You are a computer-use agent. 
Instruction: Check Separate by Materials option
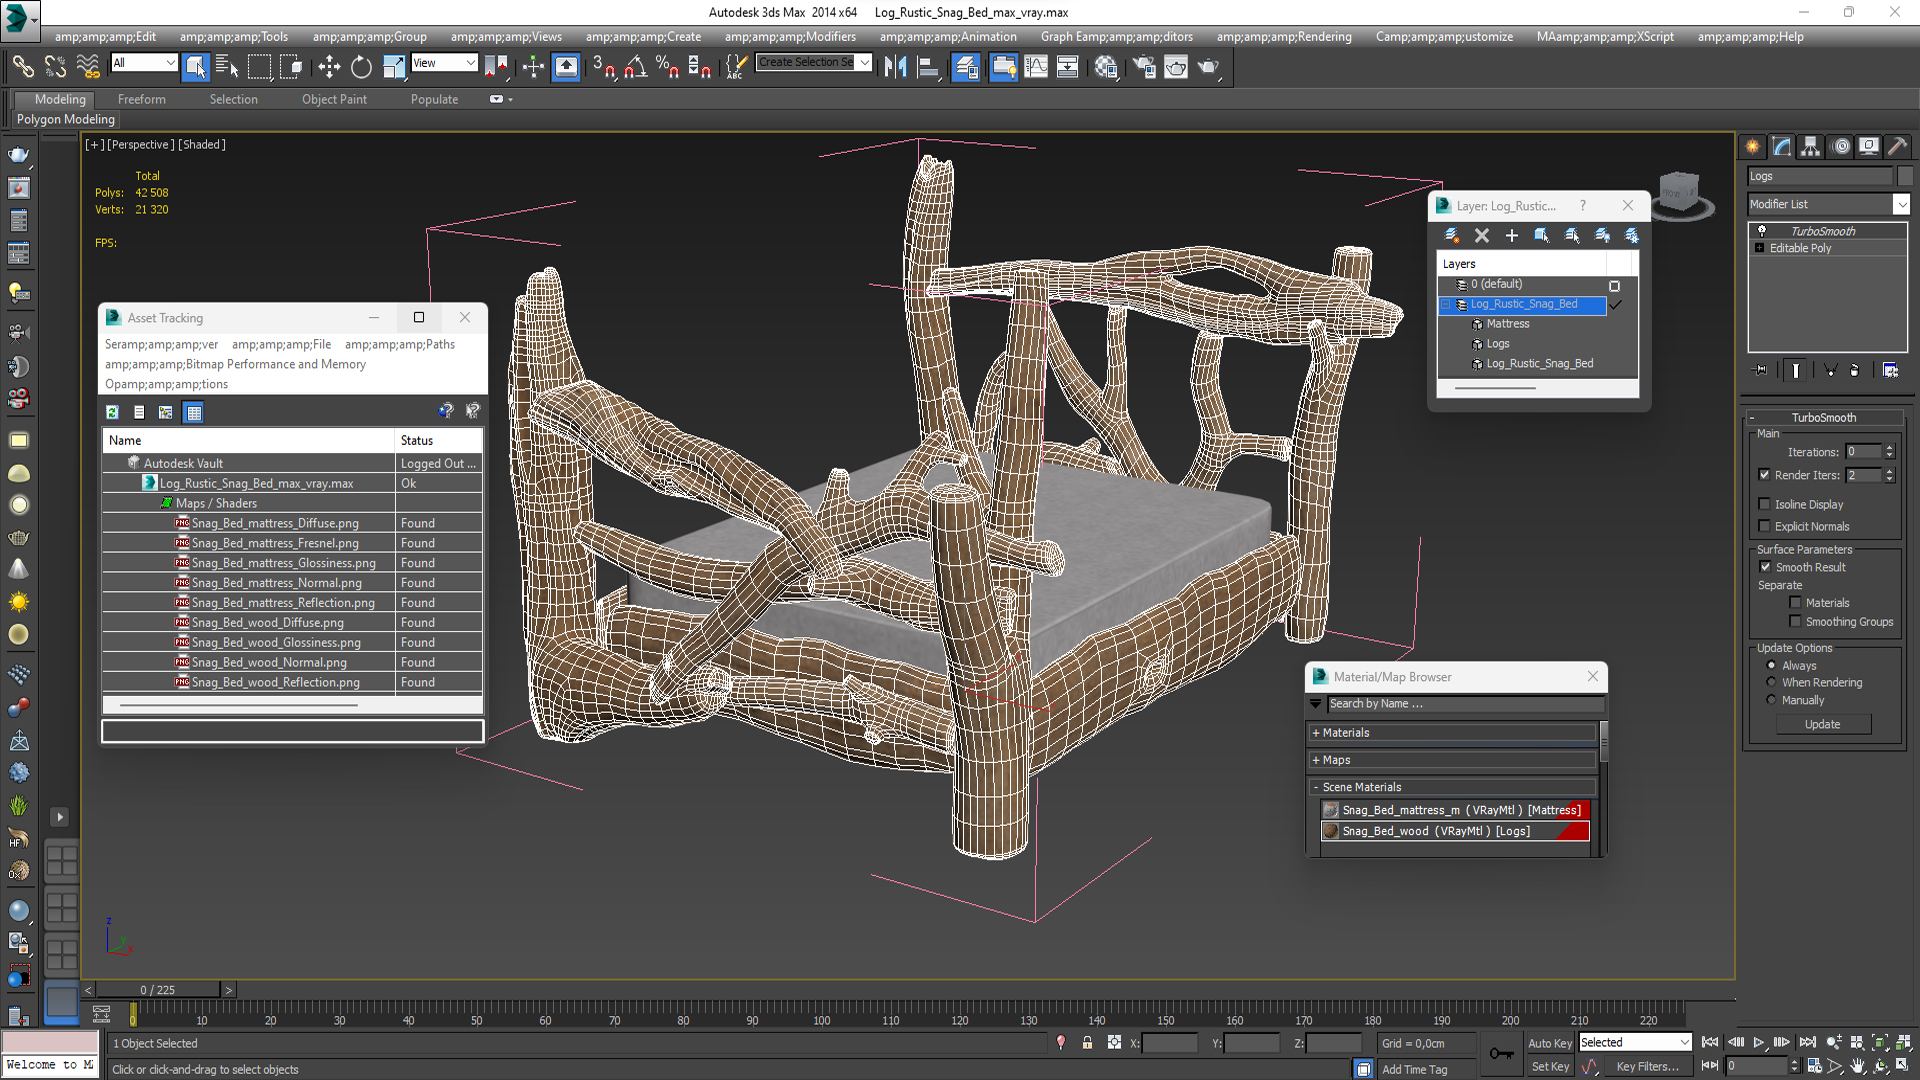click(x=1795, y=603)
